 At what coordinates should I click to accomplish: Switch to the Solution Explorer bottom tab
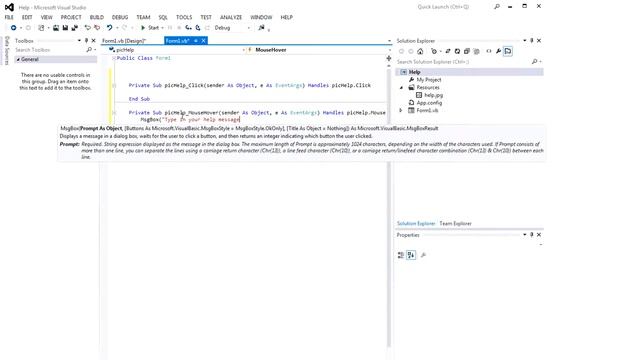[x=416, y=223]
